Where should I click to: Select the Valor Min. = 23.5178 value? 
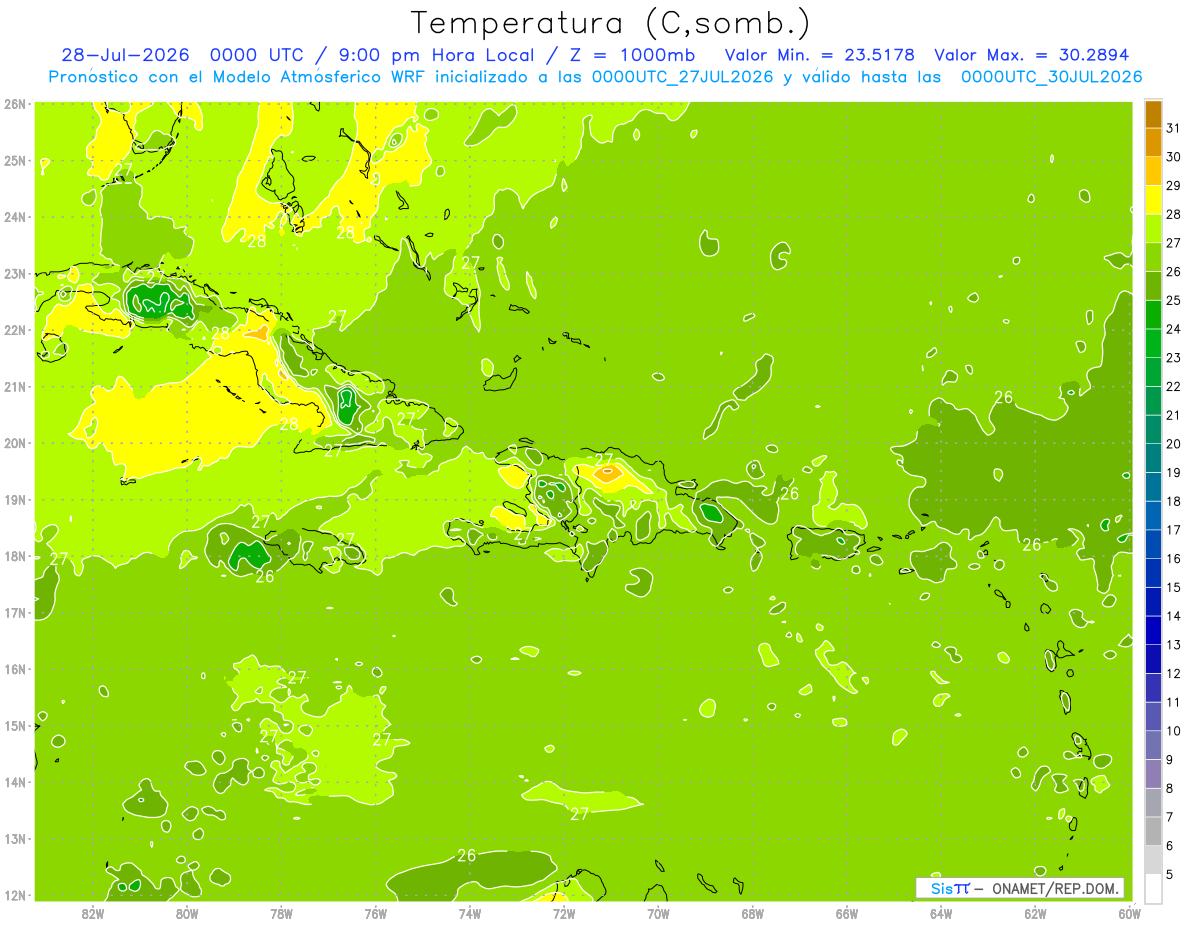819,55
